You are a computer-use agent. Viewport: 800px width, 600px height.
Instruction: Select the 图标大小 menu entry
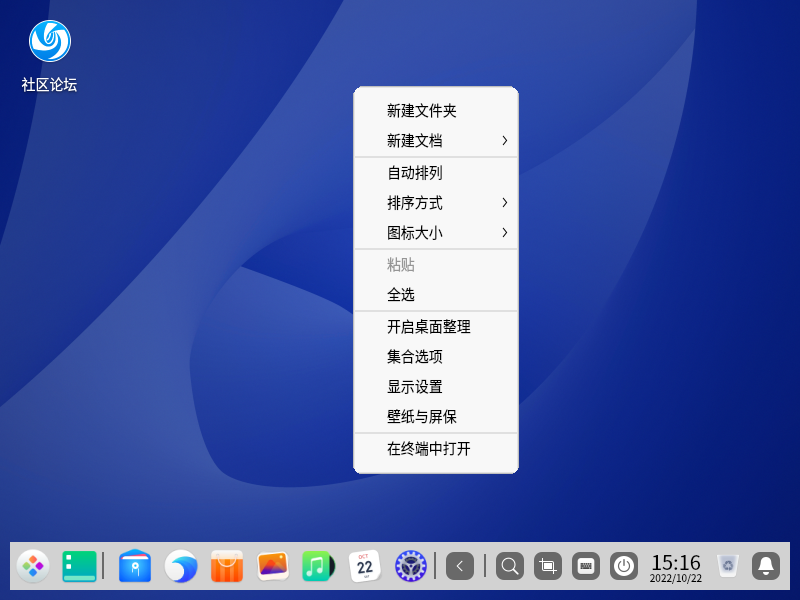tap(436, 233)
